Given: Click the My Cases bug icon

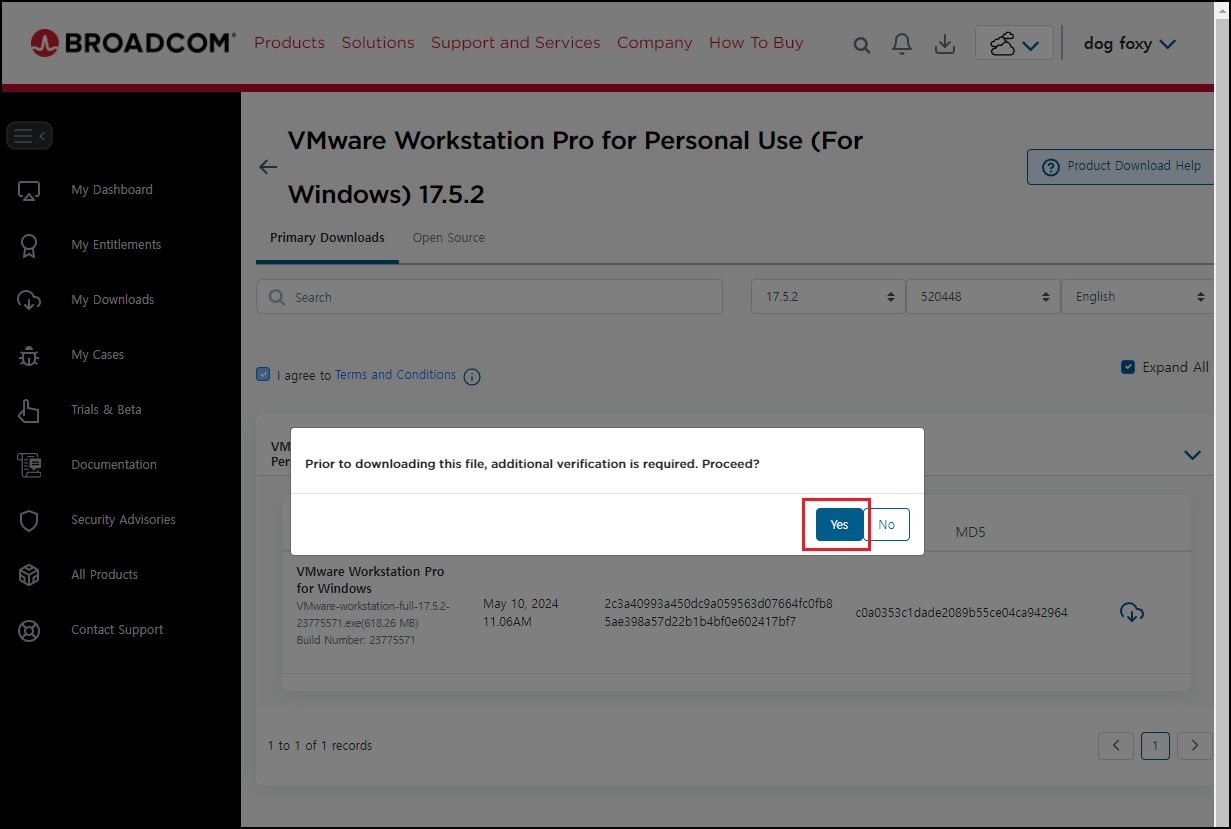Looking at the screenshot, I should [29, 355].
